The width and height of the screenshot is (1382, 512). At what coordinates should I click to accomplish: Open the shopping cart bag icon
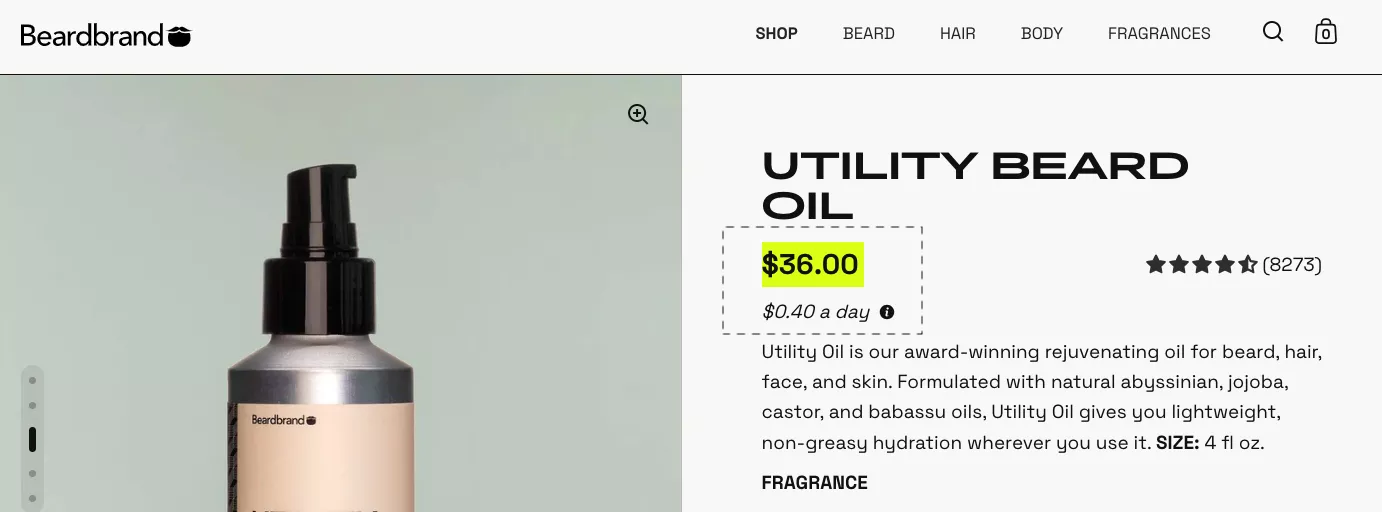pyautogui.click(x=1326, y=32)
